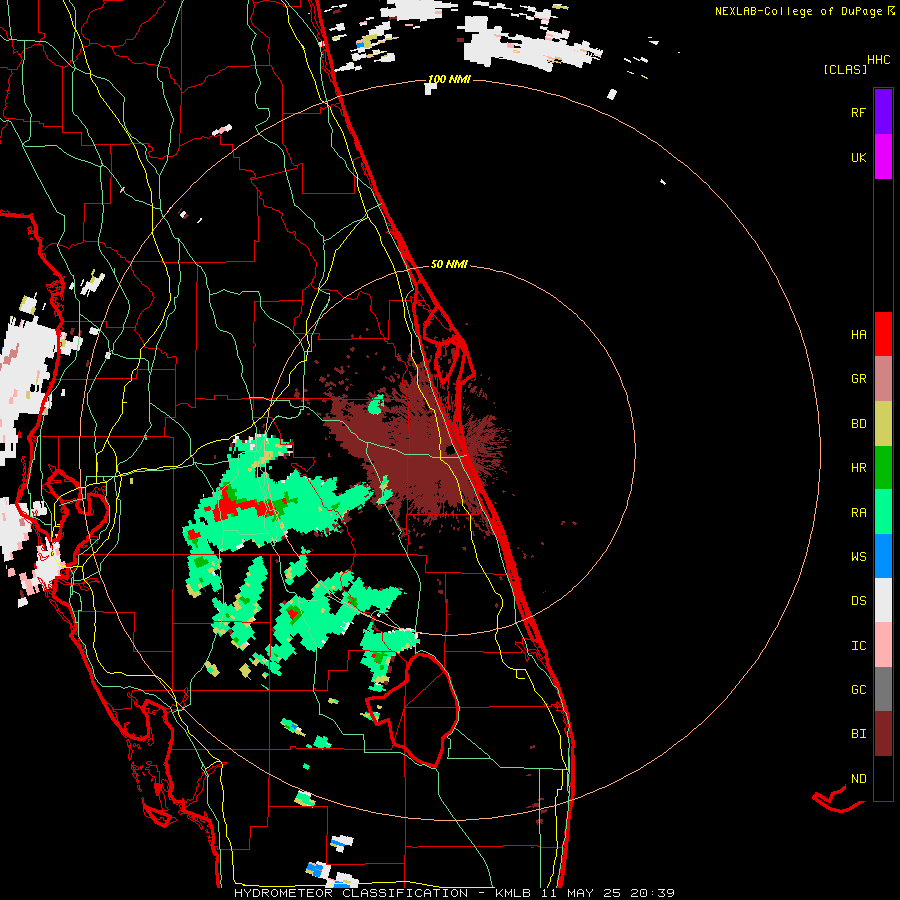Image resolution: width=900 pixels, height=900 pixels.
Task: Click the DS white legend swatch
Action: tap(883, 600)
